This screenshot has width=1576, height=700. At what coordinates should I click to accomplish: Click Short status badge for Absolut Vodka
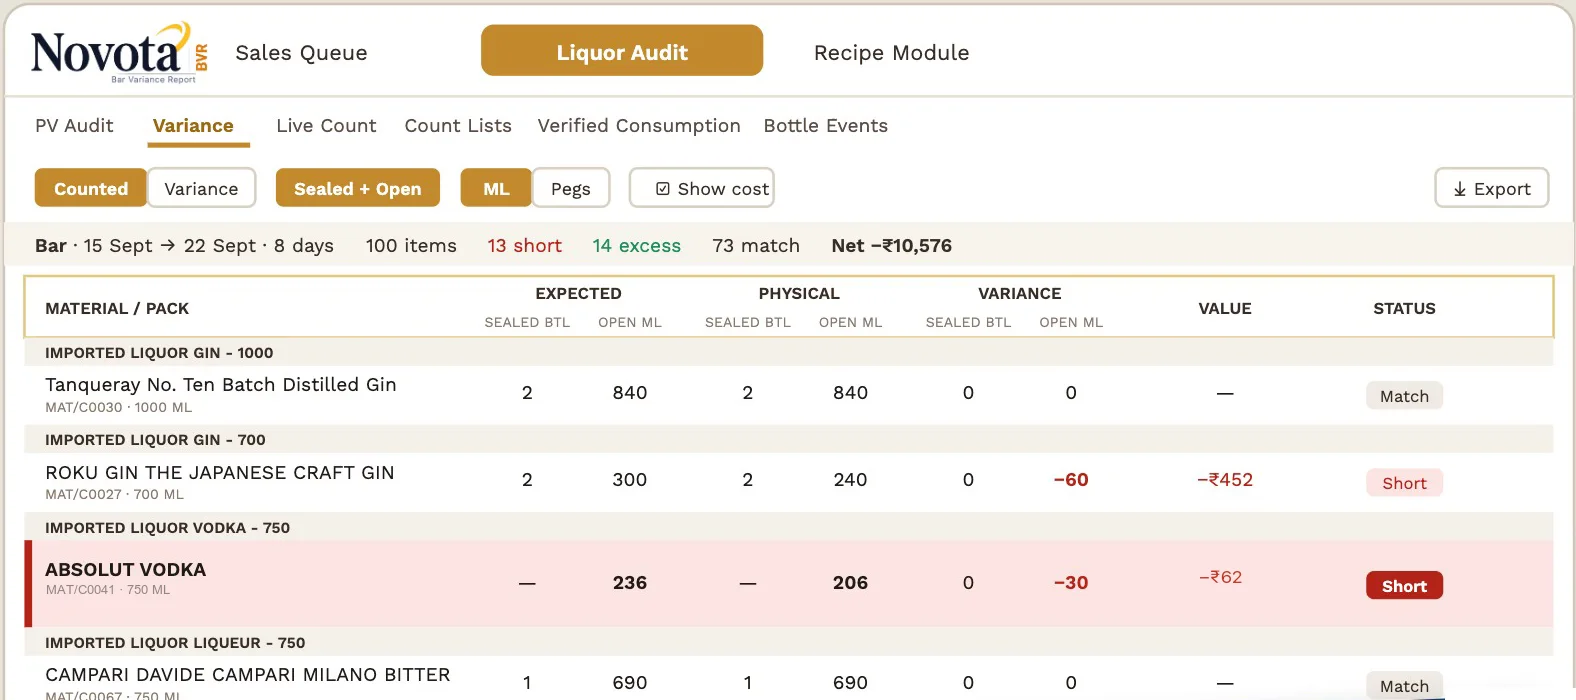pyautogui.click(x=1404, y=586)
